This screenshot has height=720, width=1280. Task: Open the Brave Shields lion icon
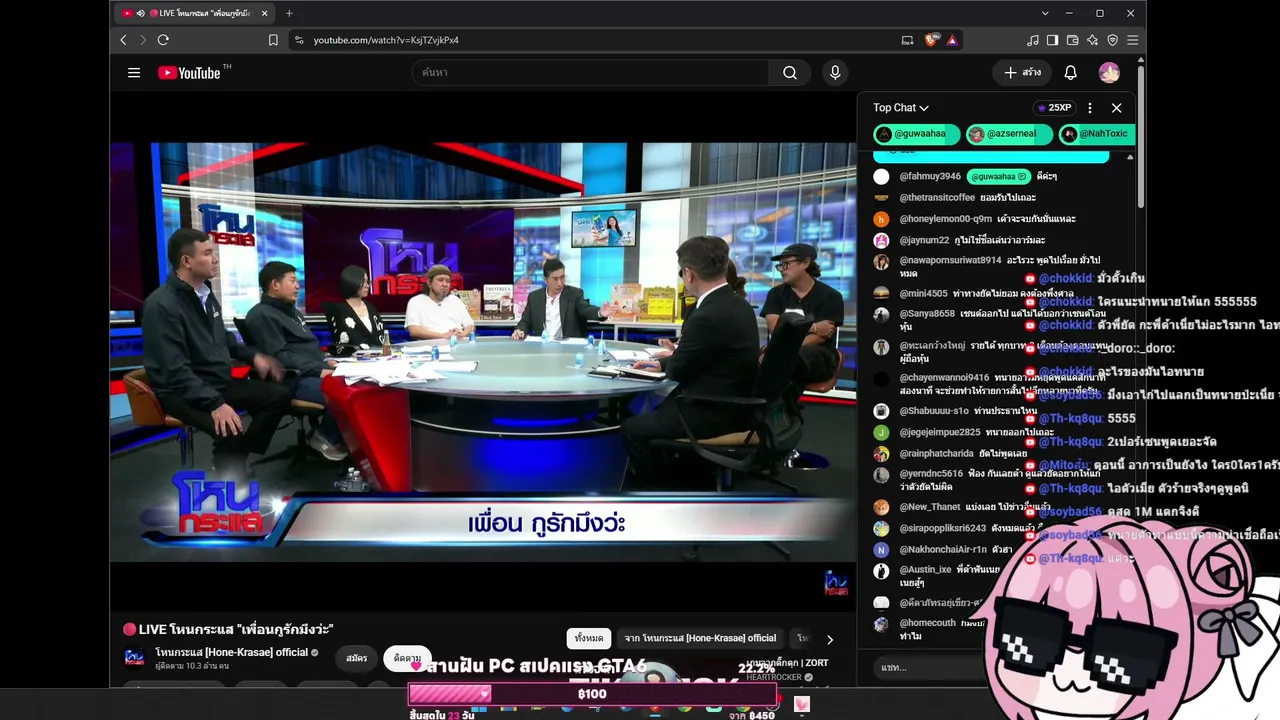[x=931, y=40]
